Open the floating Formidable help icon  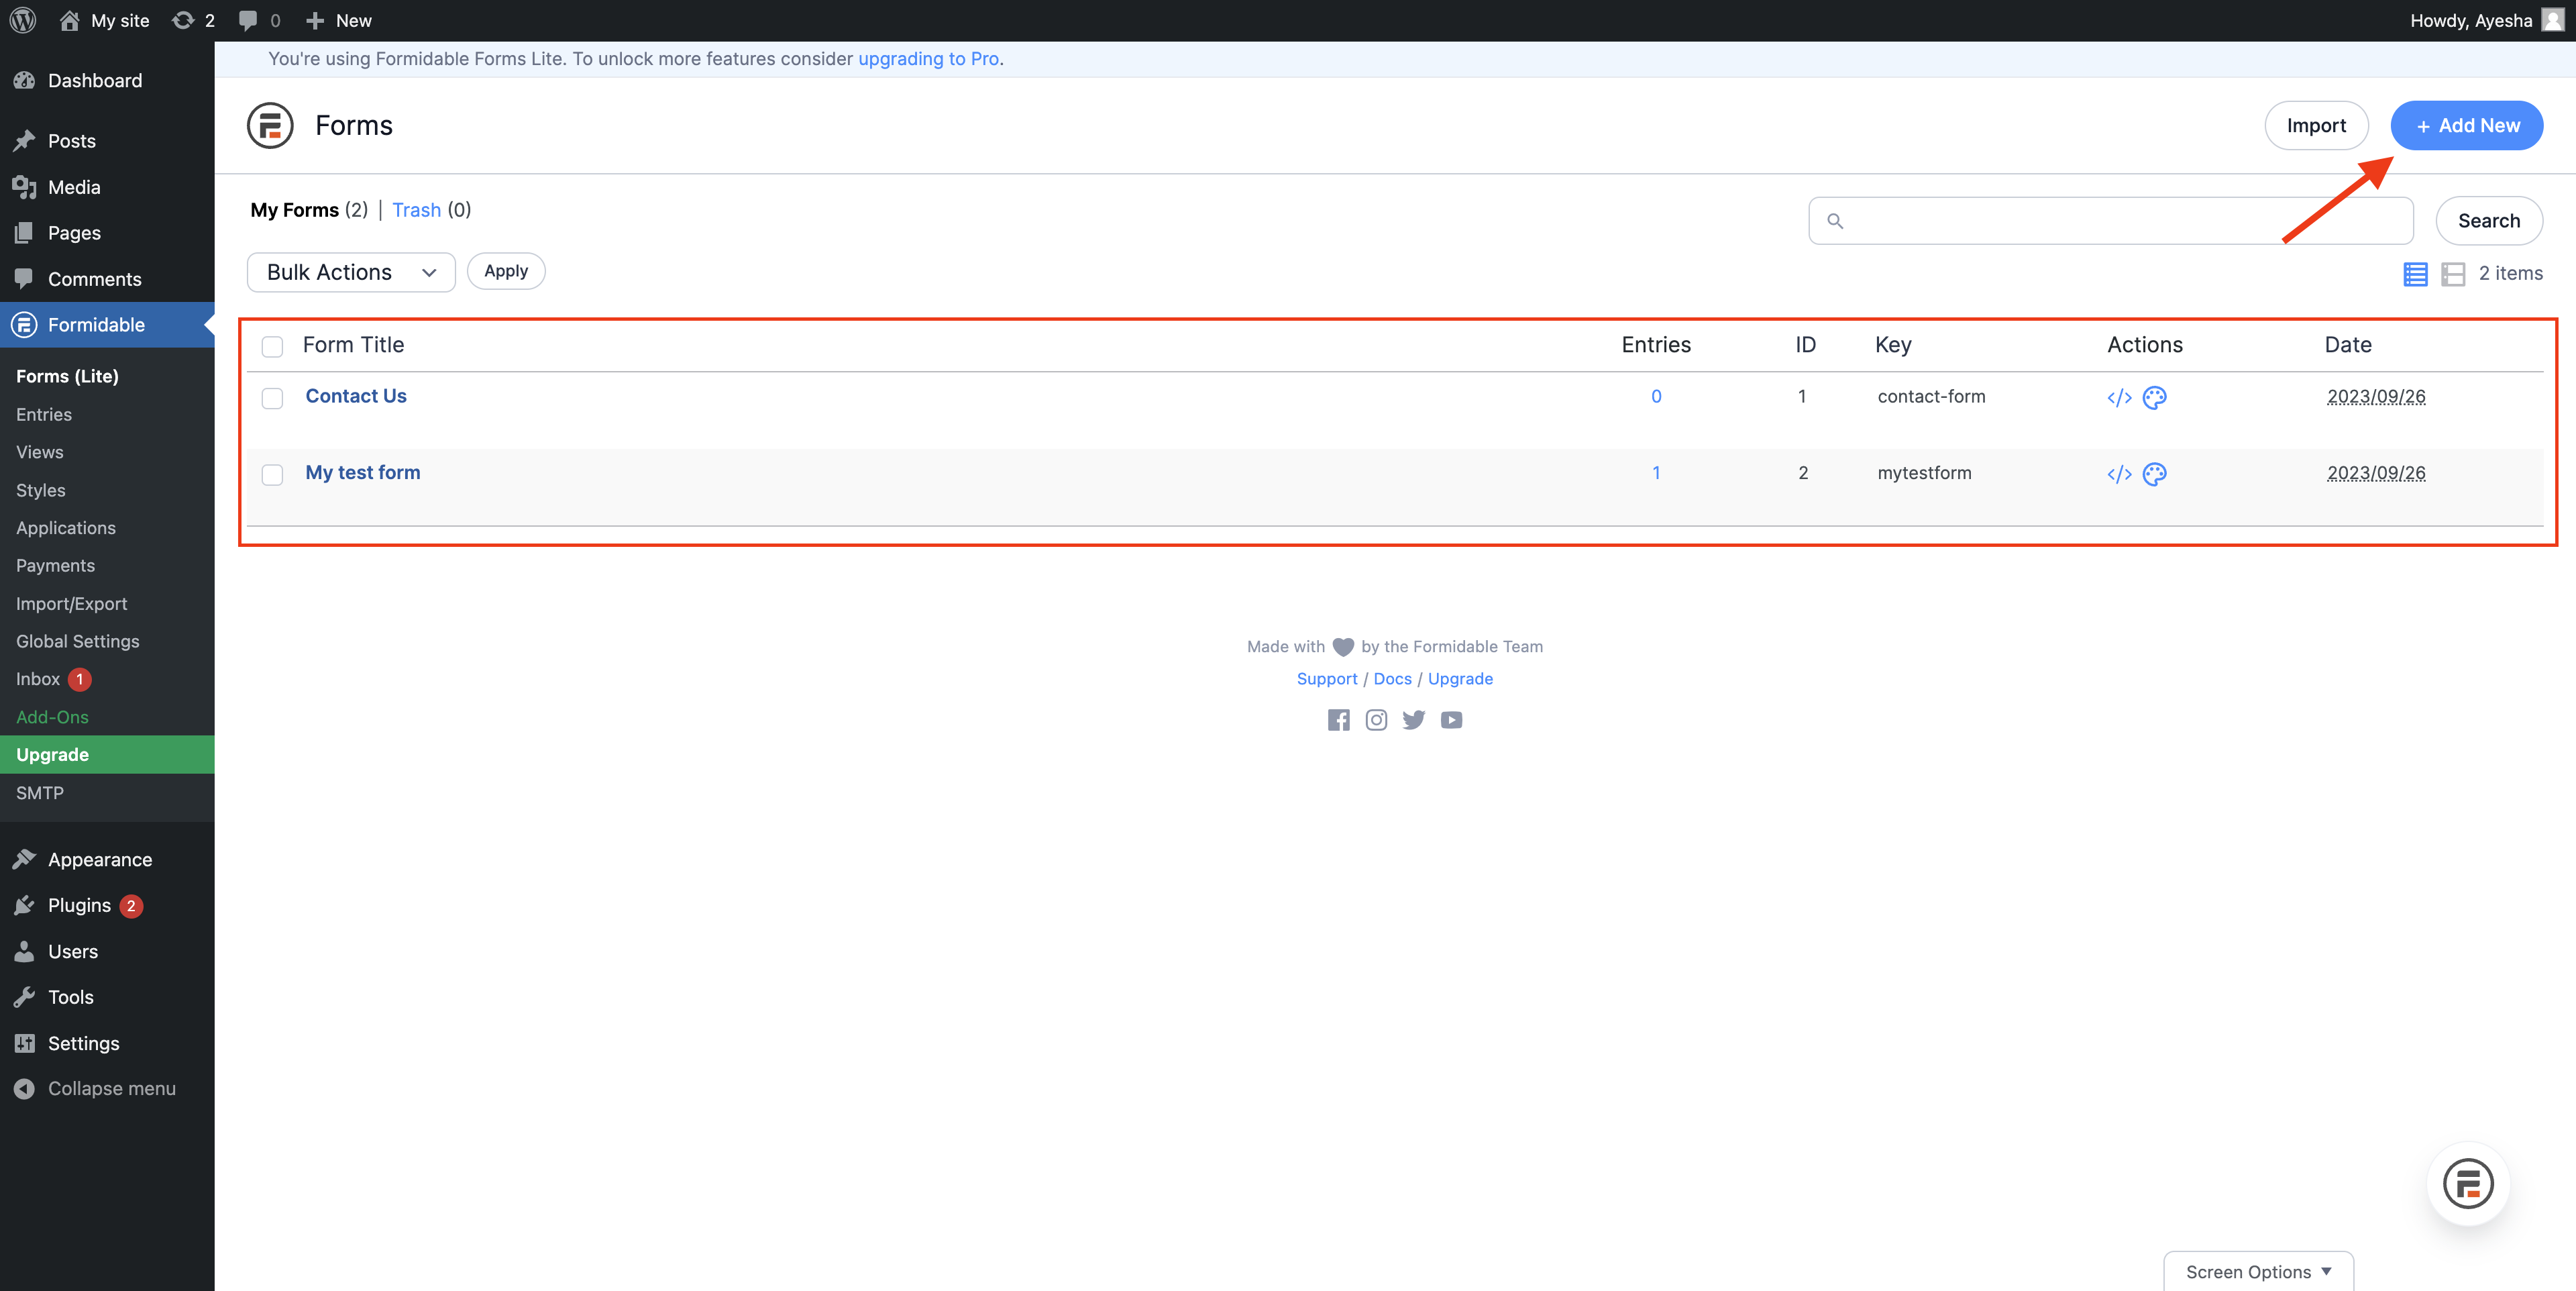2467,1184
